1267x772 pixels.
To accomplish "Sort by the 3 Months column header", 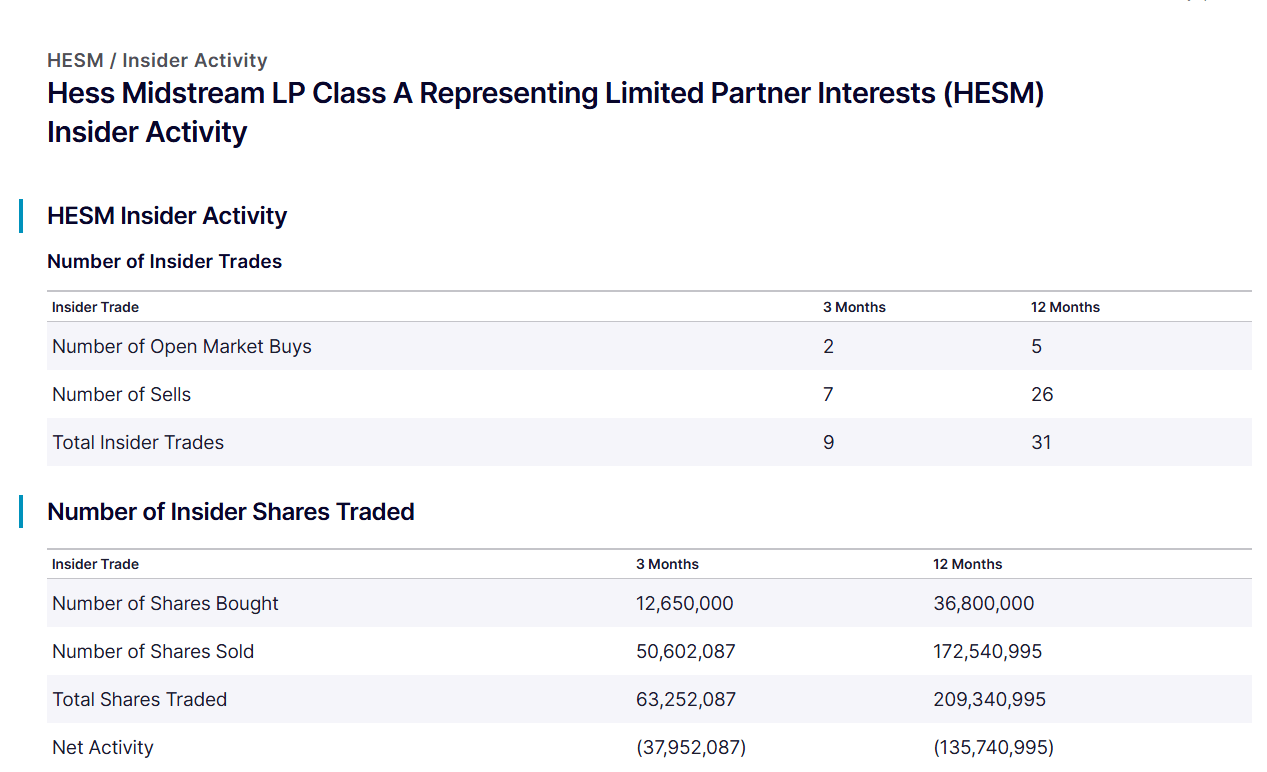I will (854, 307).
